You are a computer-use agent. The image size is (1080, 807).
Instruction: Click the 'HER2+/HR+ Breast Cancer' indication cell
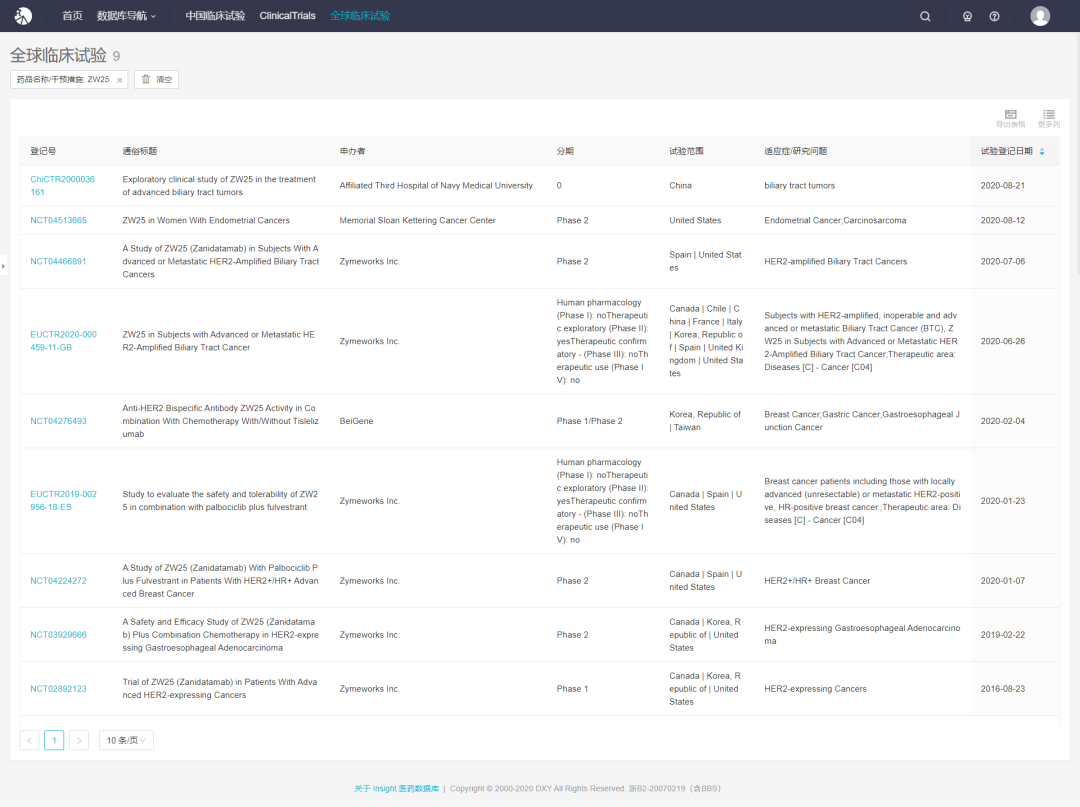(818, 581)
